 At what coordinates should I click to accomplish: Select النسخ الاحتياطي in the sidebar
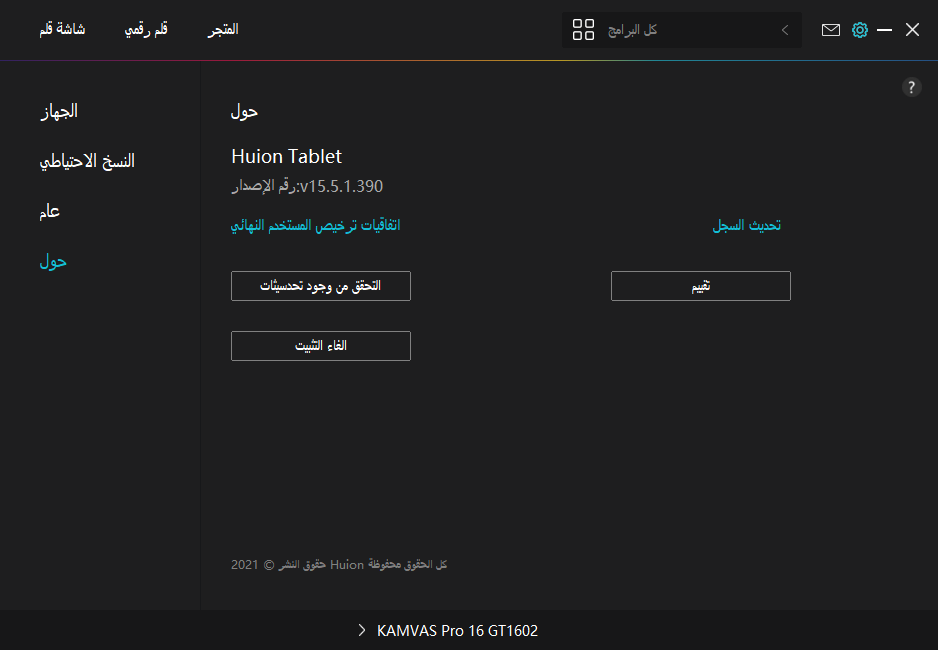tap(87, 161)
